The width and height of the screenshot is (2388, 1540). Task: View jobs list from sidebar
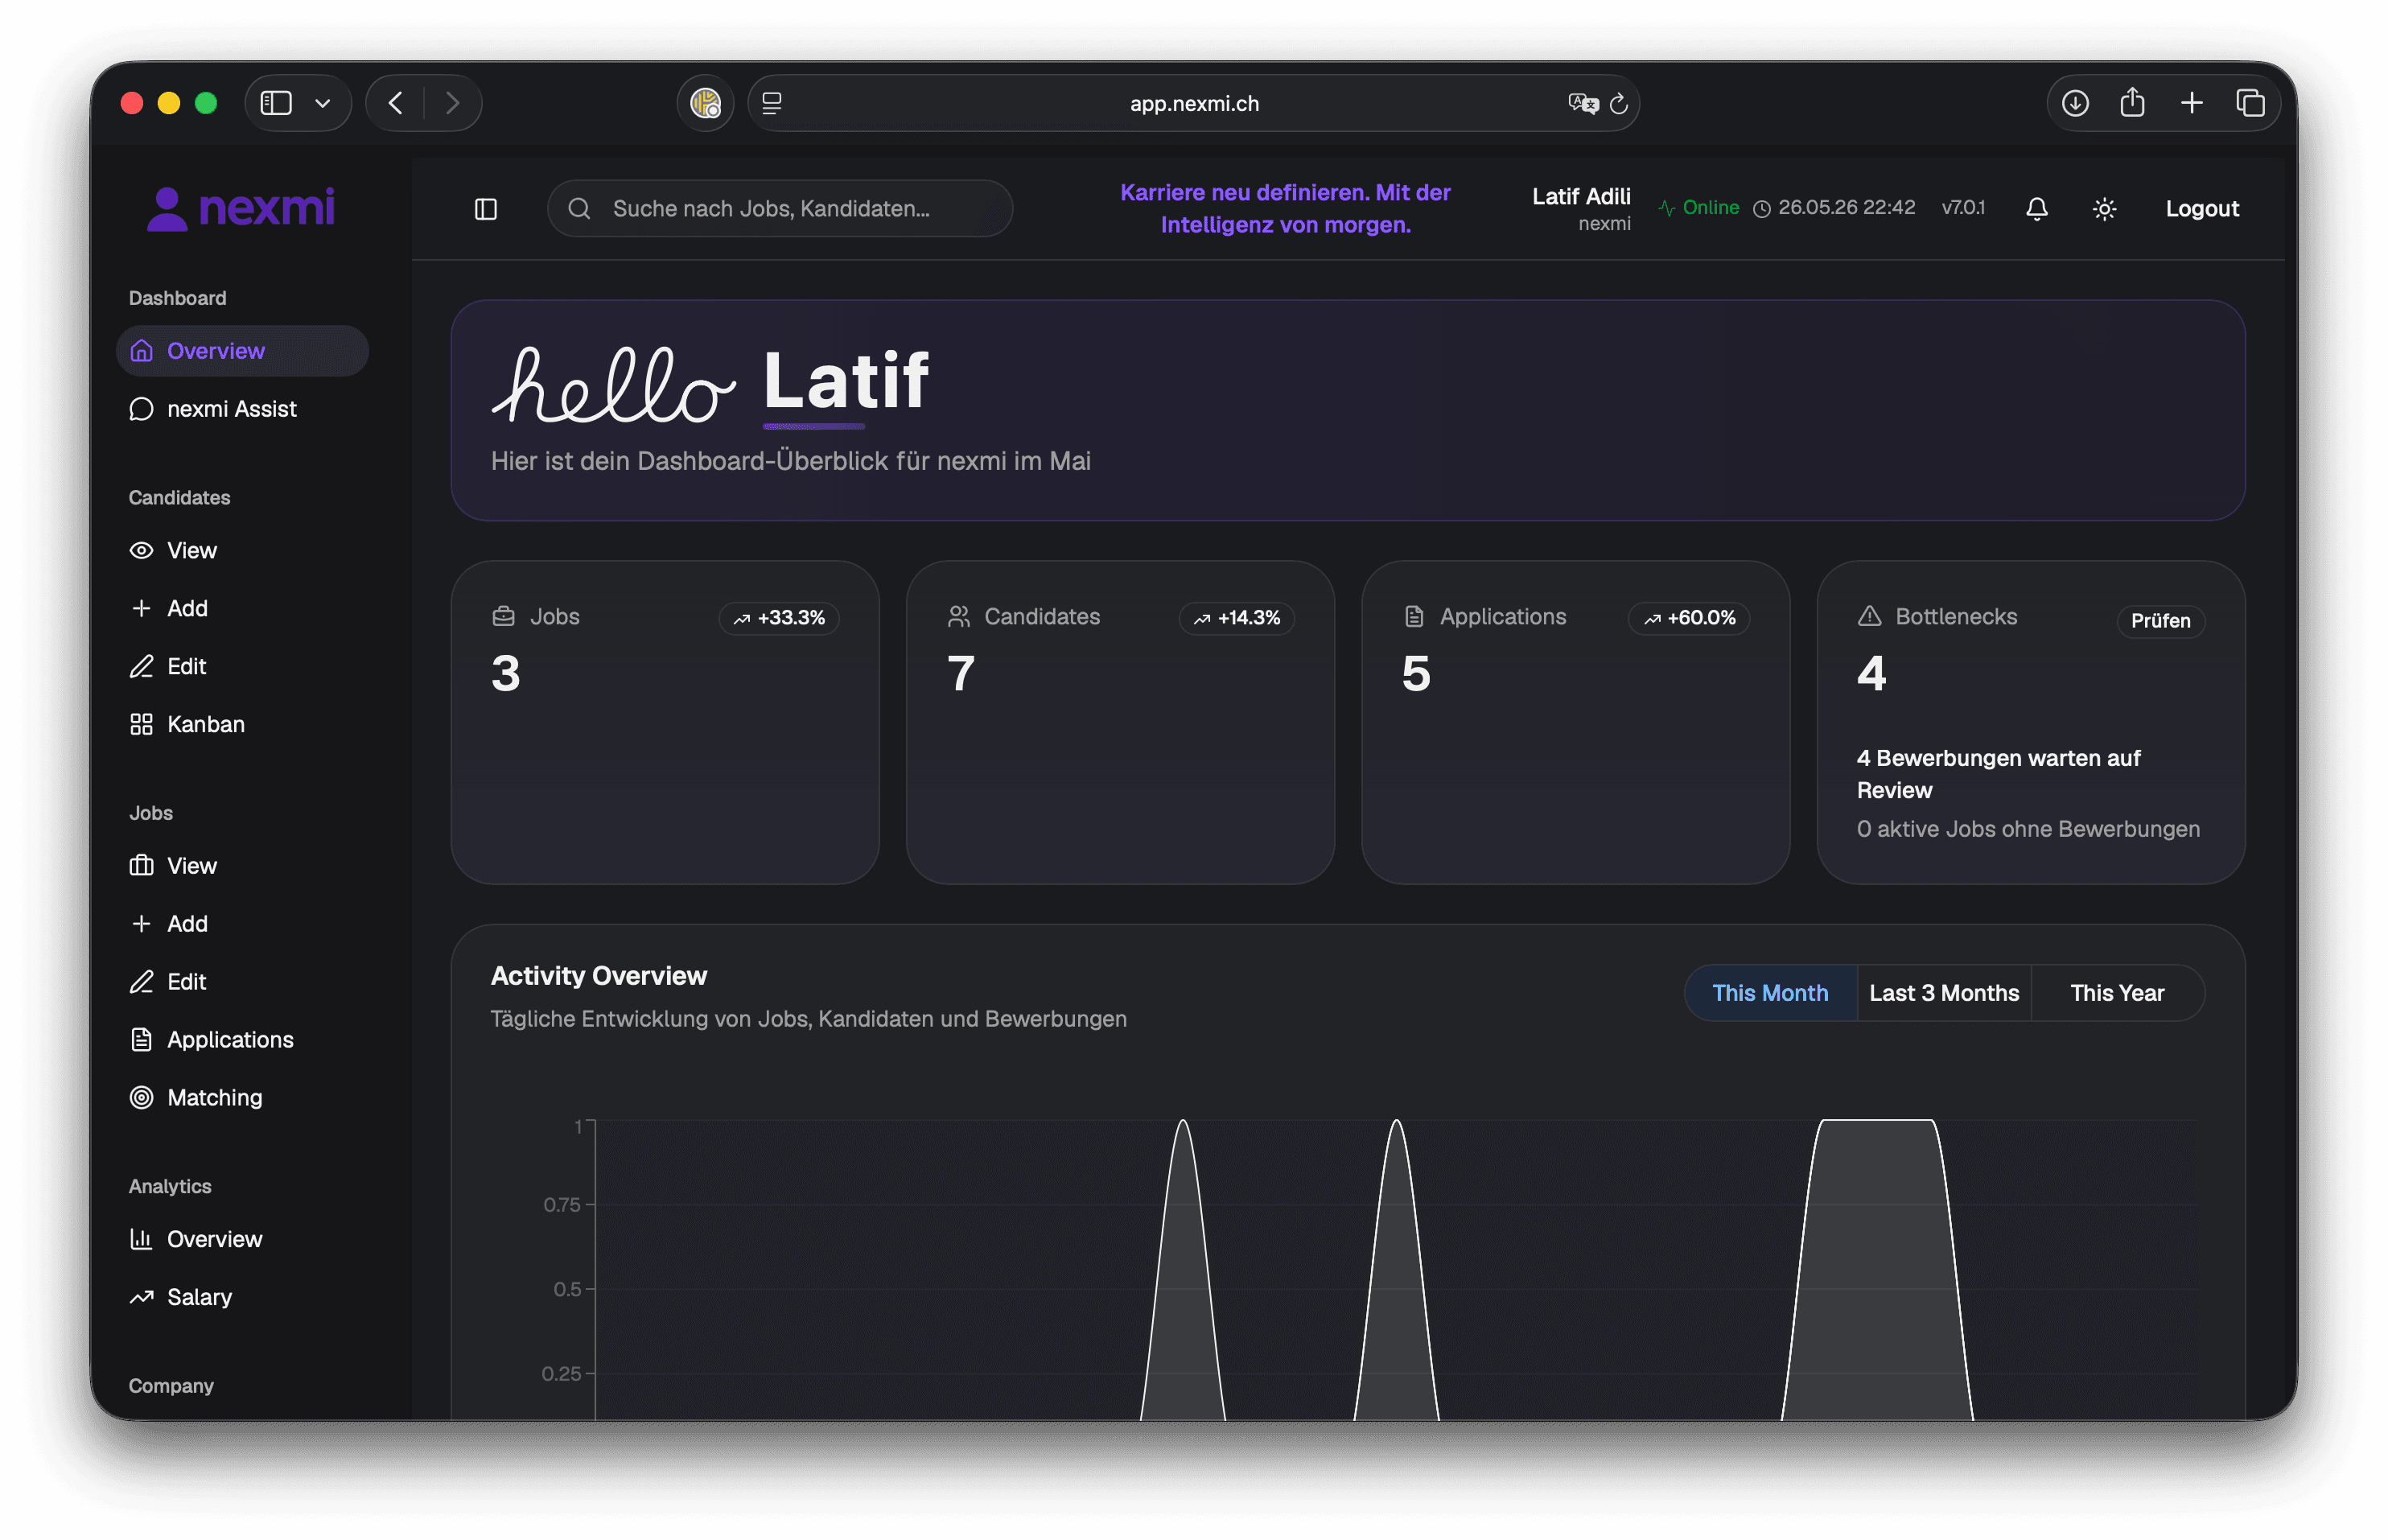point(242,866)
